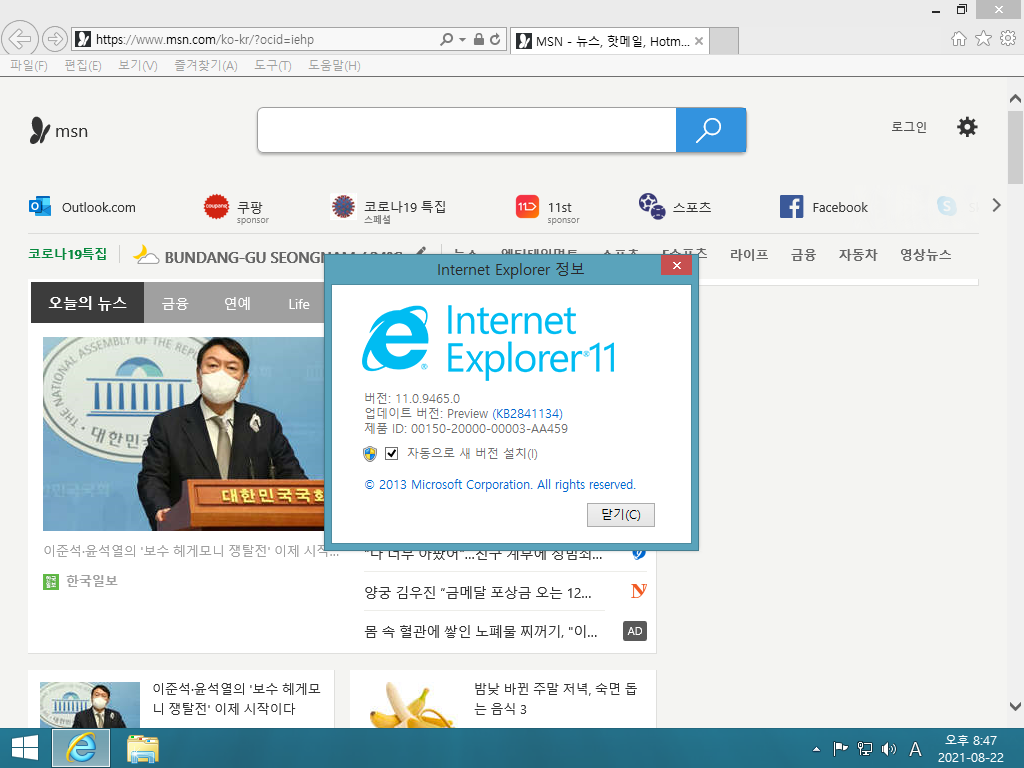Open a new blank tab

(724, 41)
